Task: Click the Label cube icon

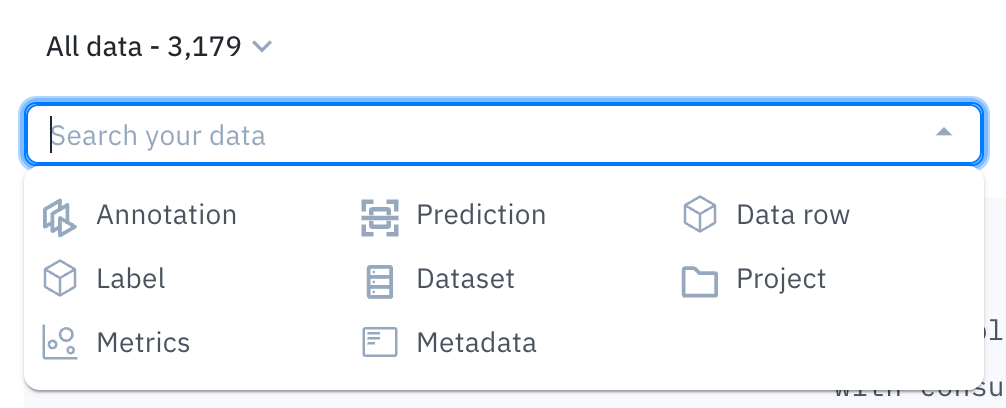Action: coord(60,279)
